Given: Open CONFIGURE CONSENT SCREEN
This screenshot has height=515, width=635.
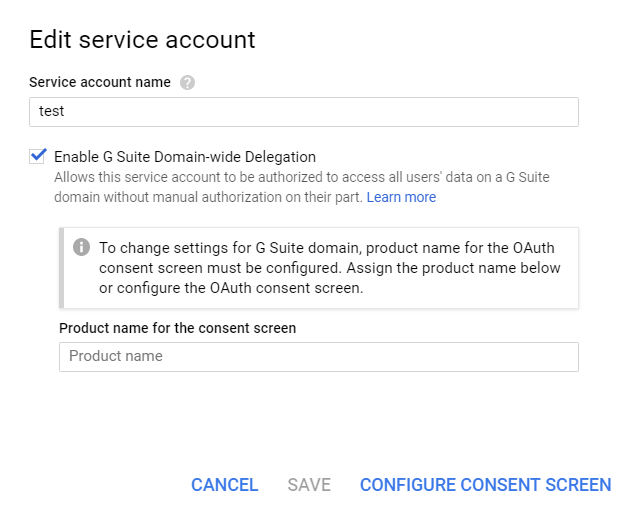Looking at the screenshot, I should coord(485,485).
